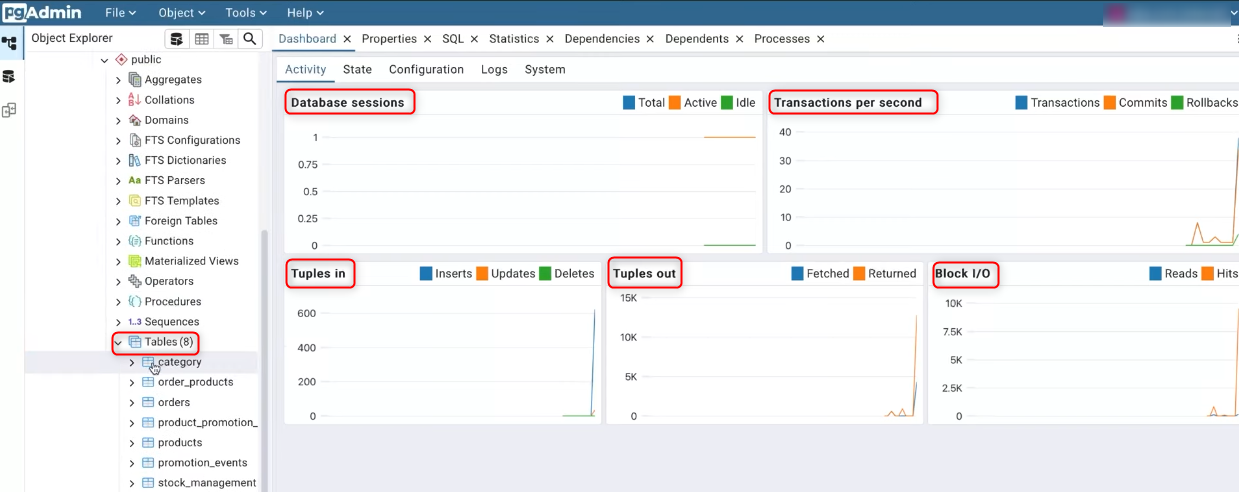The image size is (1239, 492).
Task: Expand the products table node
Action: pyautogui.click(x=132, y=443)
